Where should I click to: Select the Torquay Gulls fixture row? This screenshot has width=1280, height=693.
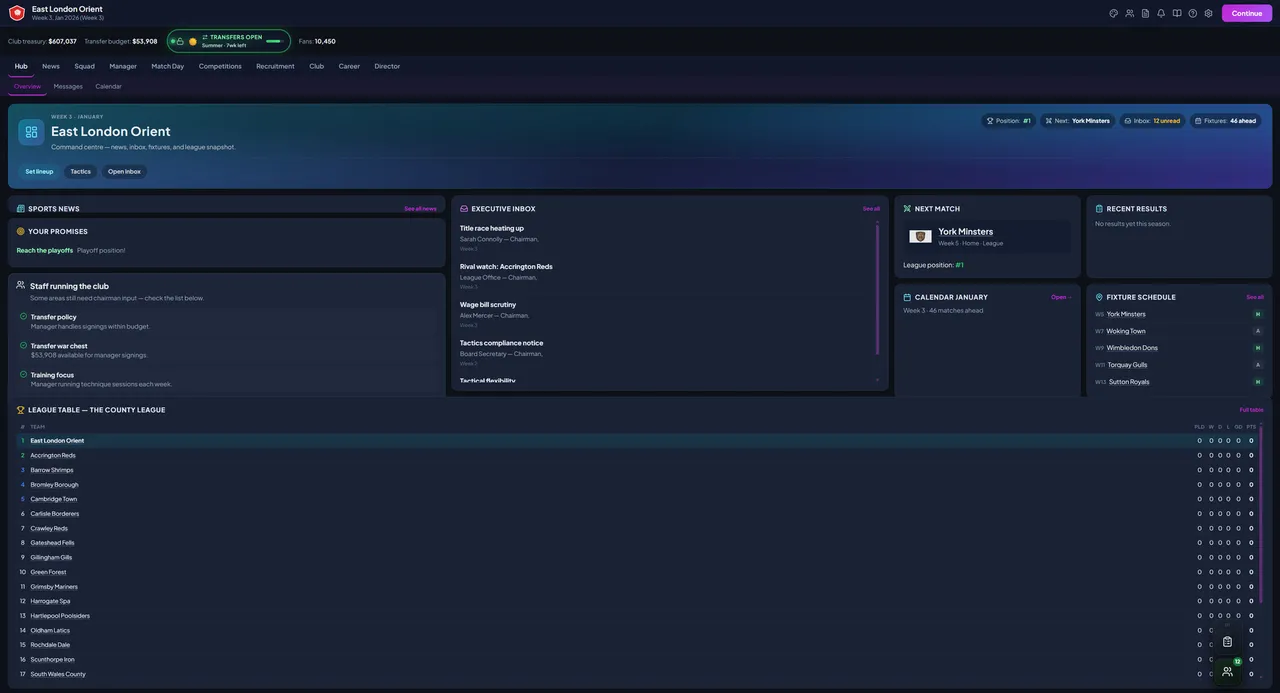click(x=1179, y=365)
